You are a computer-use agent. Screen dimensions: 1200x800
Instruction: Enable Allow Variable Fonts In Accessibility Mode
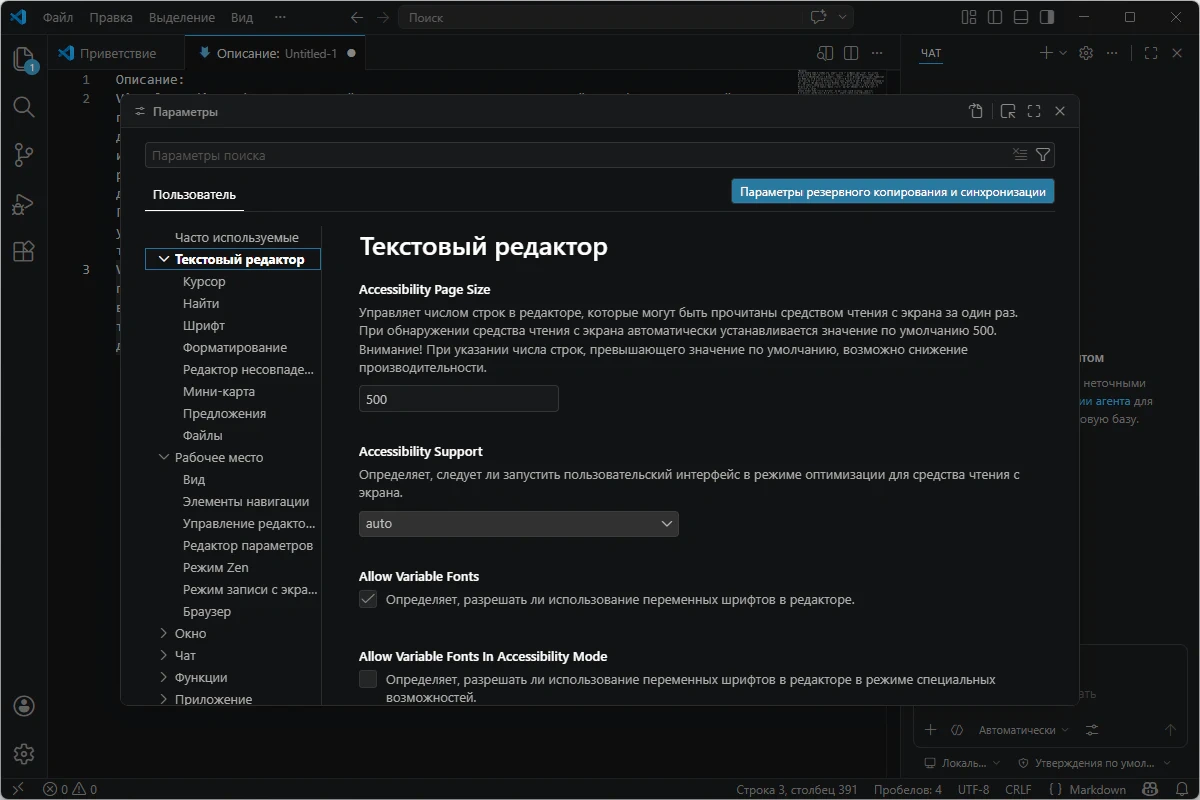click(x=368, y=680)
